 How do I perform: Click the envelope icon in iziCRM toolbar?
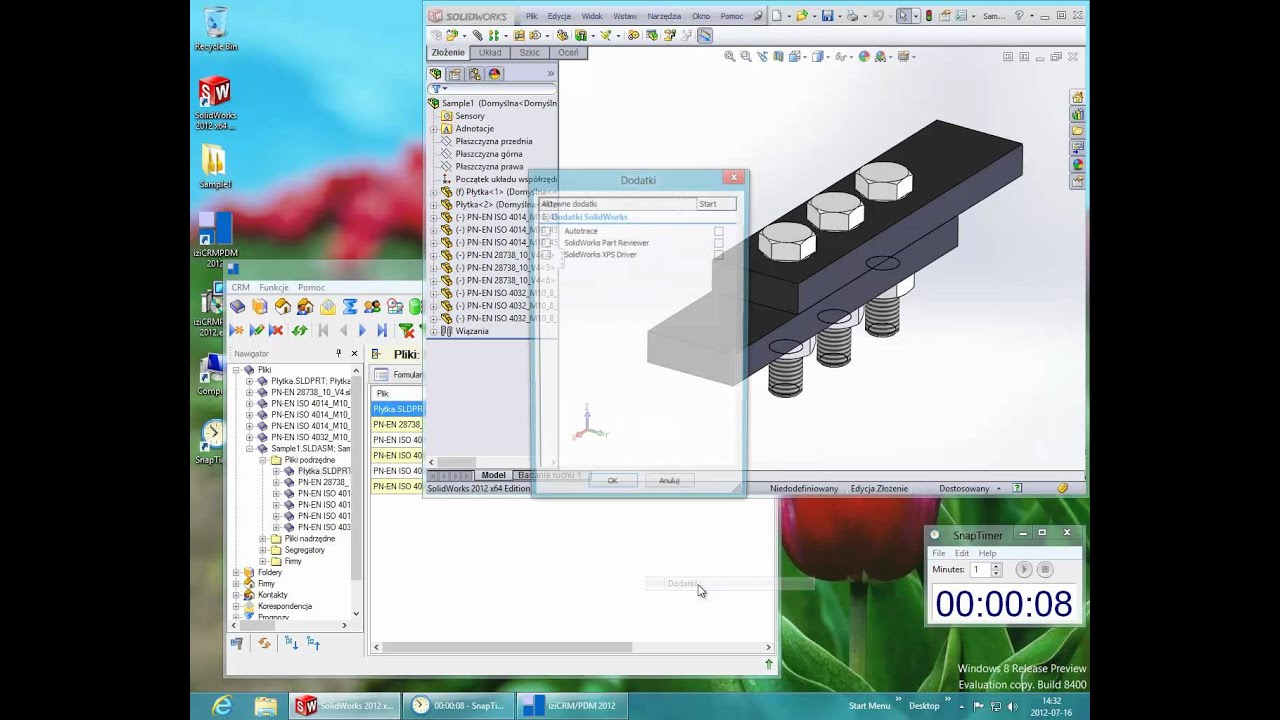click(327, 307)
